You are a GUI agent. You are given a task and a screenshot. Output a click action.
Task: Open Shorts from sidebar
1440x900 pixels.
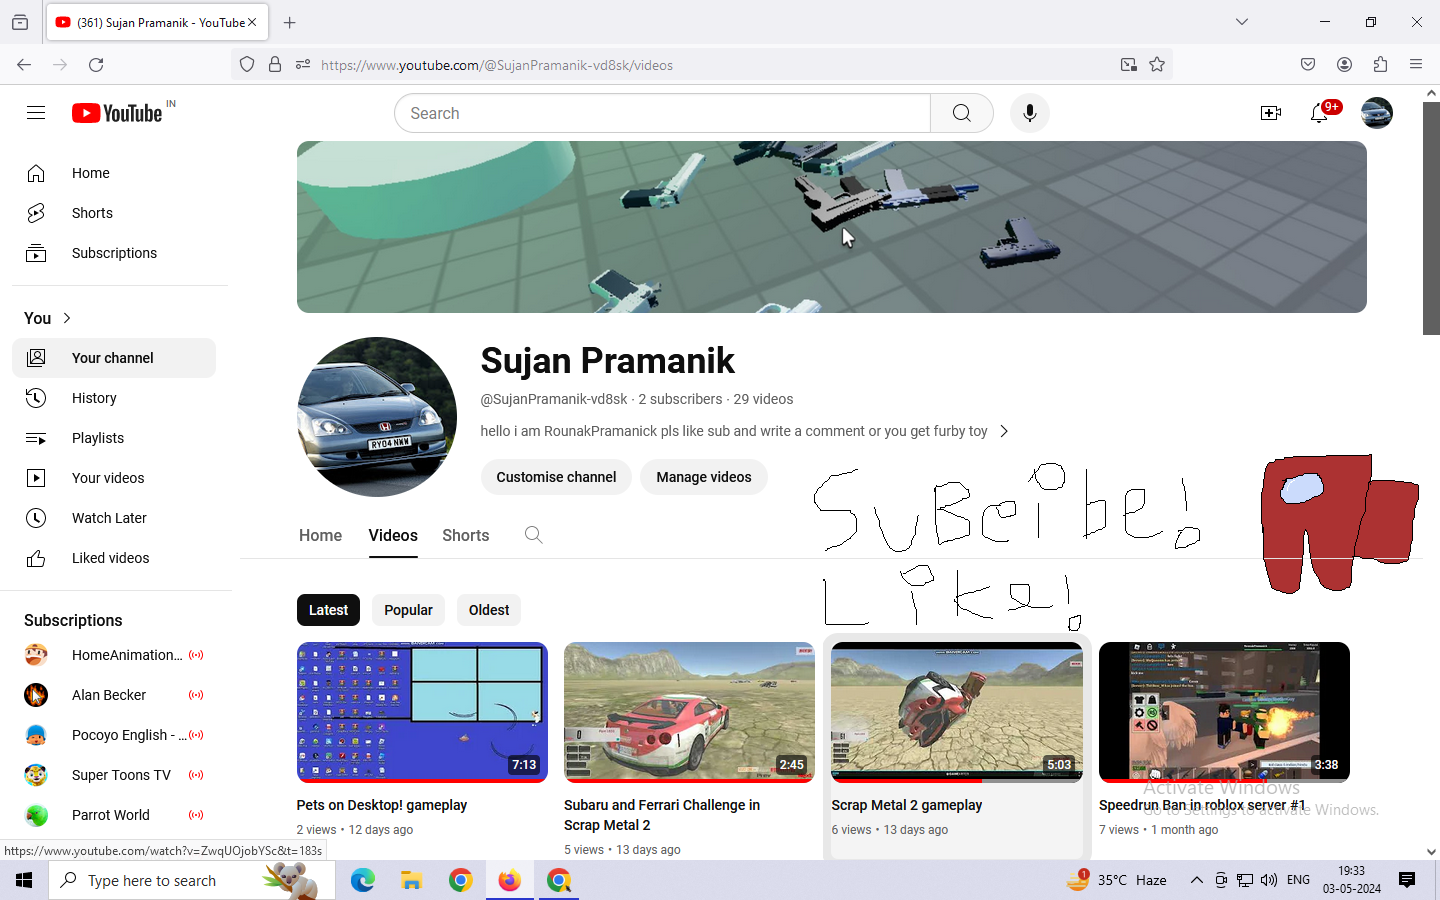114,213
